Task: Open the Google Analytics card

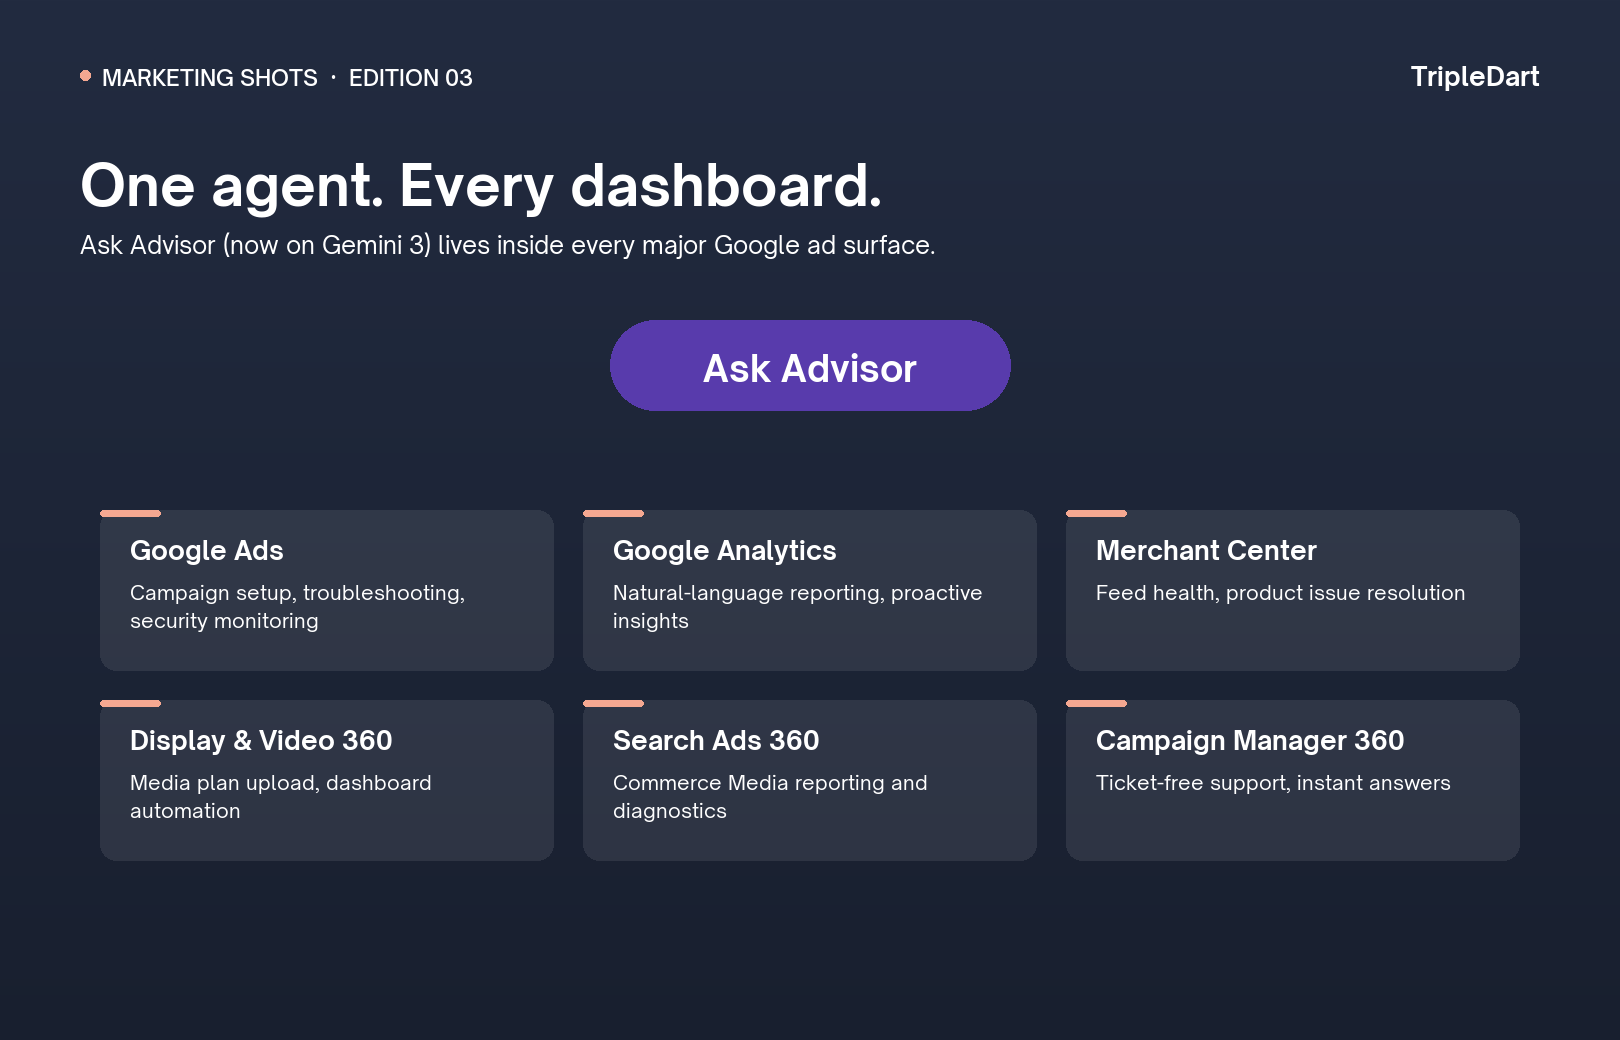Action: 810,590
